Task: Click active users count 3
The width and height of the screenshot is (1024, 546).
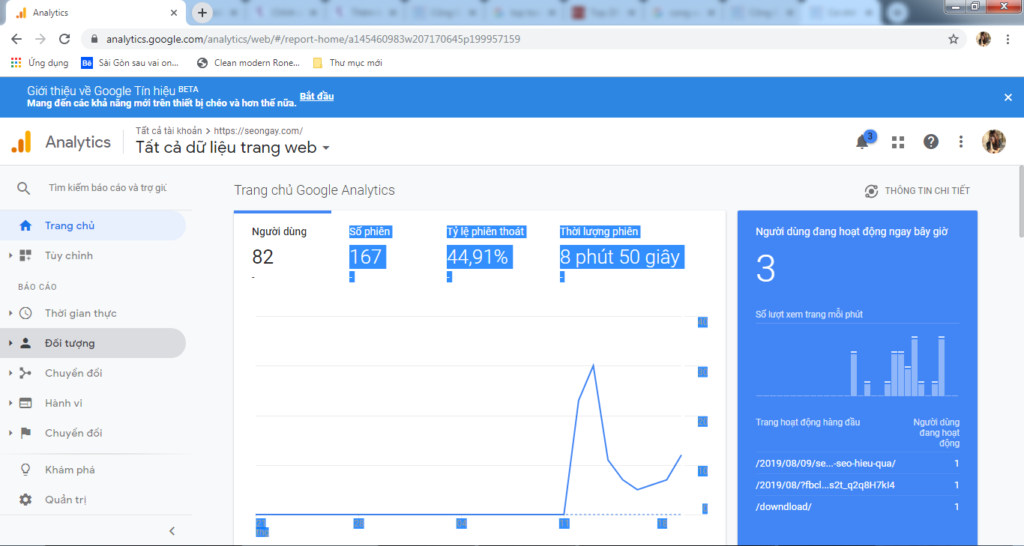Action: 765,268
